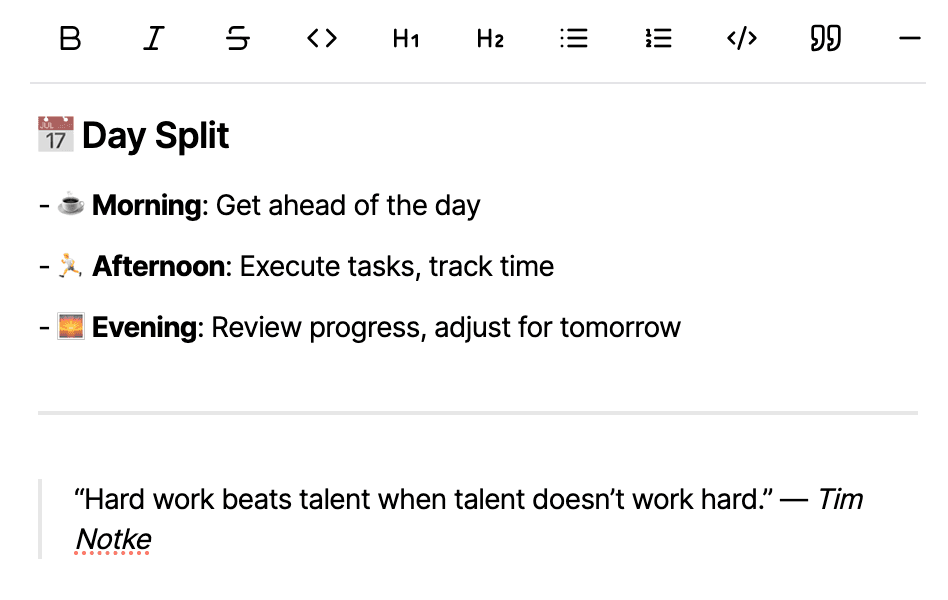Toggle inline code formatting

321,39
